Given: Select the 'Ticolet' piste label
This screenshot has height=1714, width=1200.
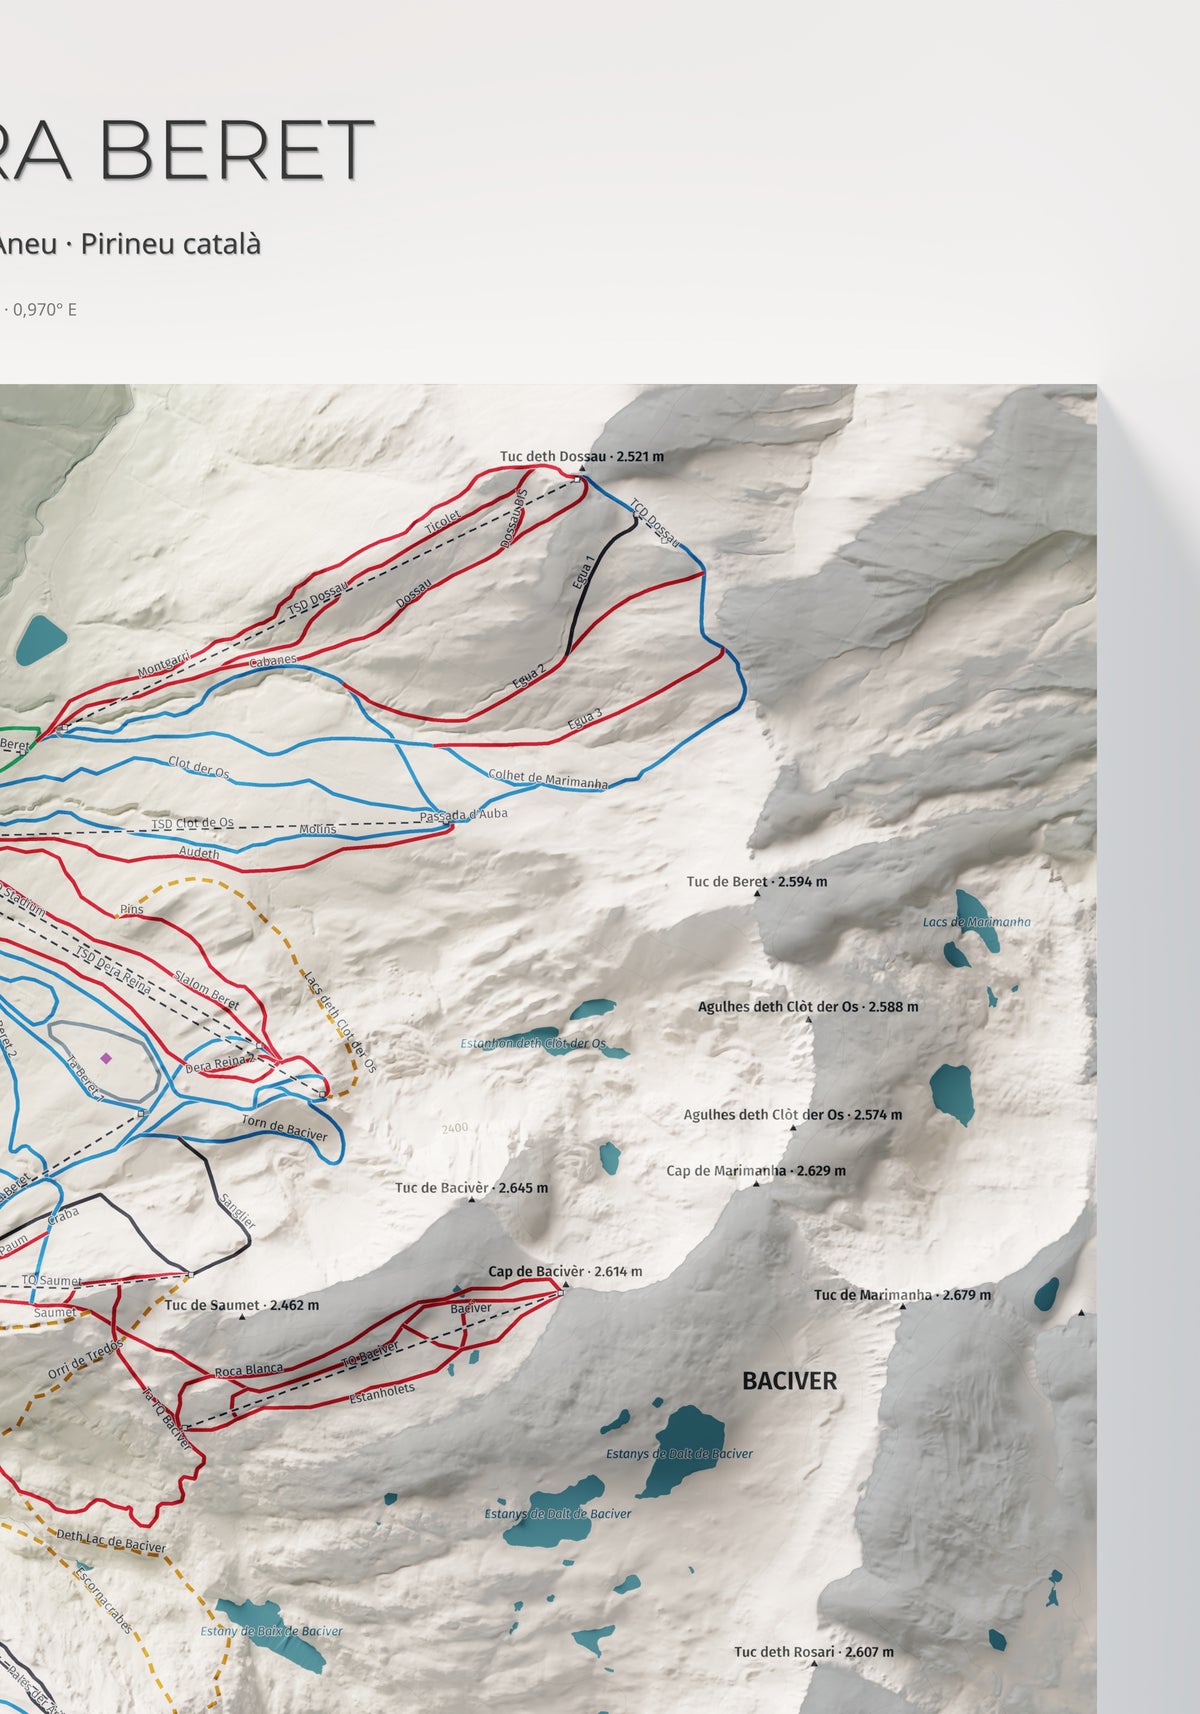Looking at the screenshot, I should tap(443, 522).
